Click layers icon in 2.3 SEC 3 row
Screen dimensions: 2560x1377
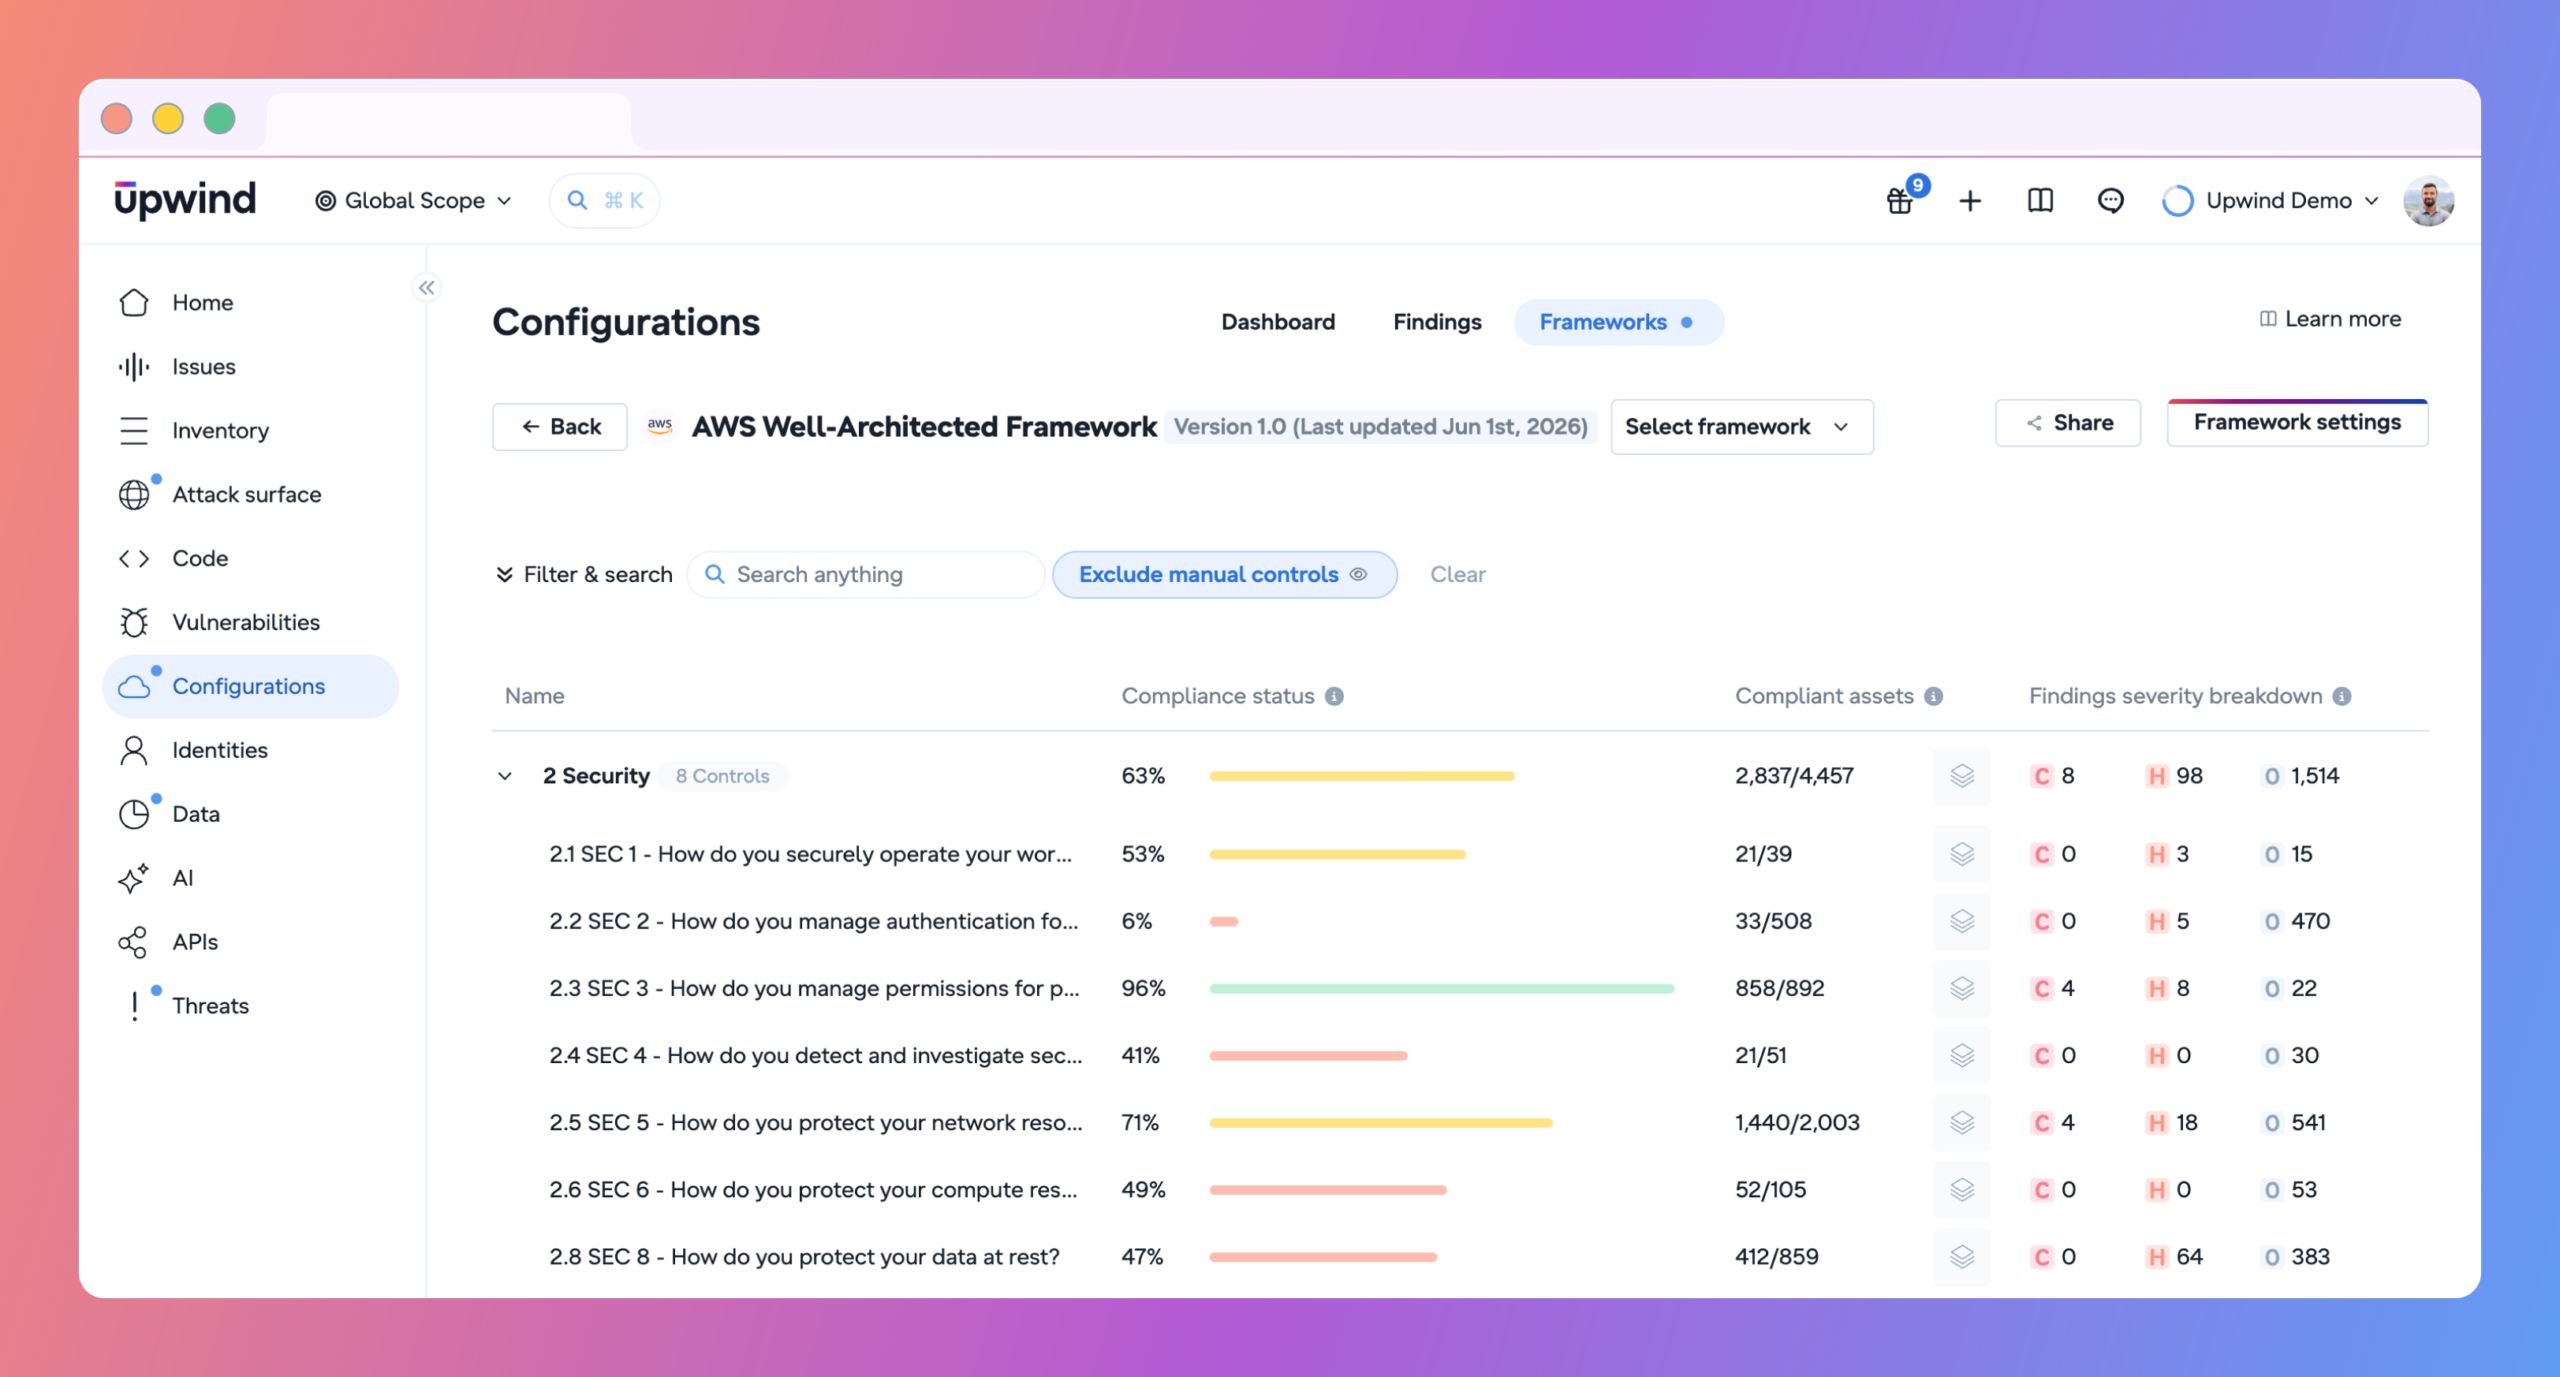click(x=1962, y=988)
